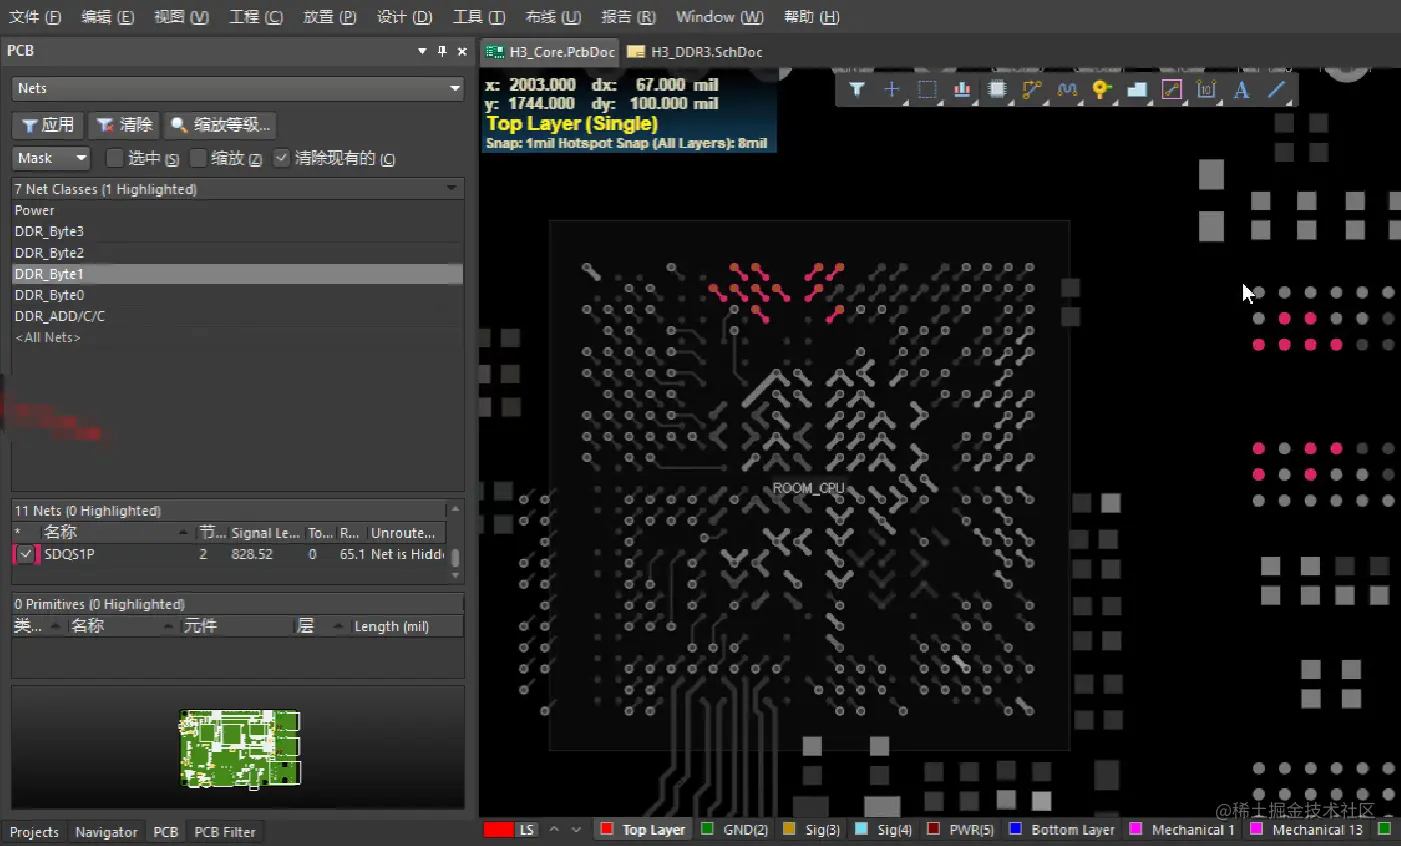Pin the PCB panel

(442, 51)
